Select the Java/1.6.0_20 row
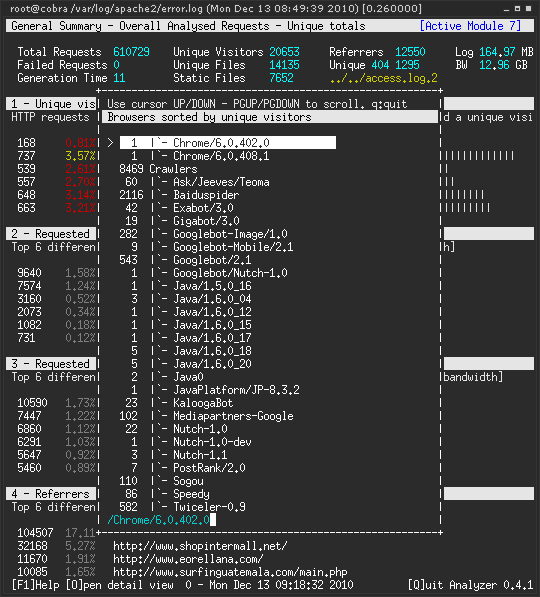The height and width of the screenshot is (597, 540). 191,363
